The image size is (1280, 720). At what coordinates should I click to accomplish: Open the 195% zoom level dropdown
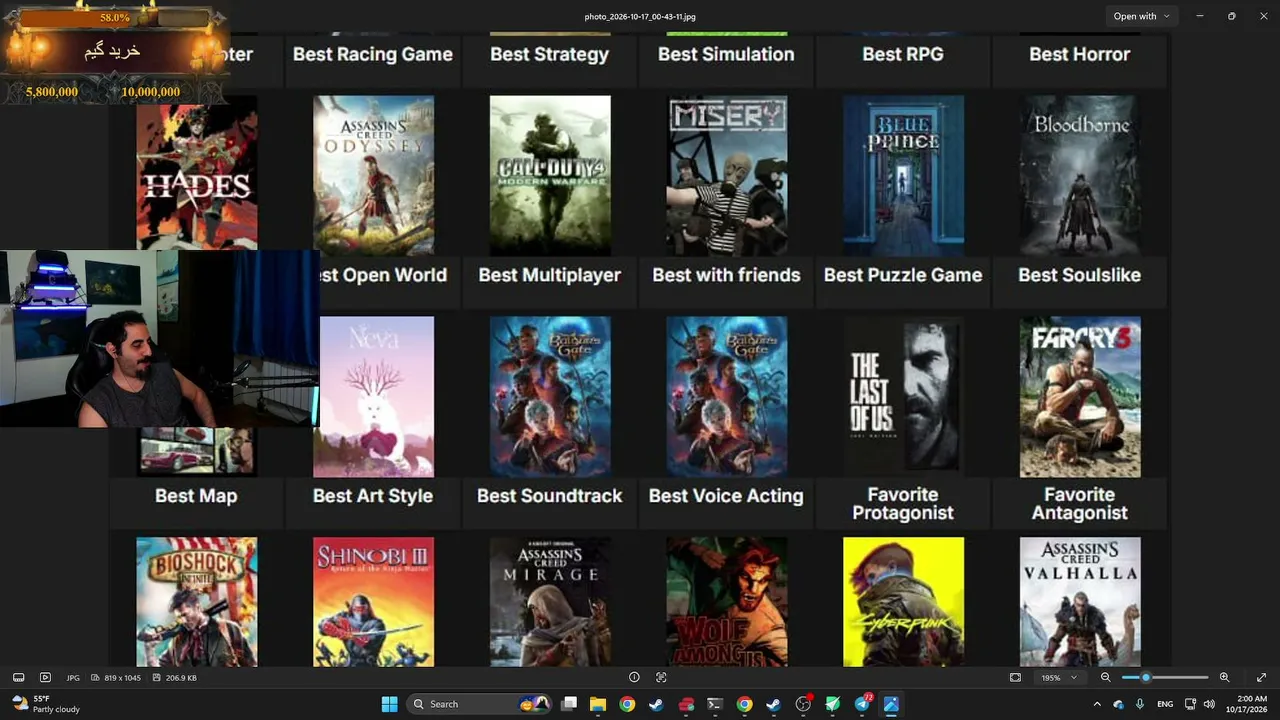click(1059, 678)
